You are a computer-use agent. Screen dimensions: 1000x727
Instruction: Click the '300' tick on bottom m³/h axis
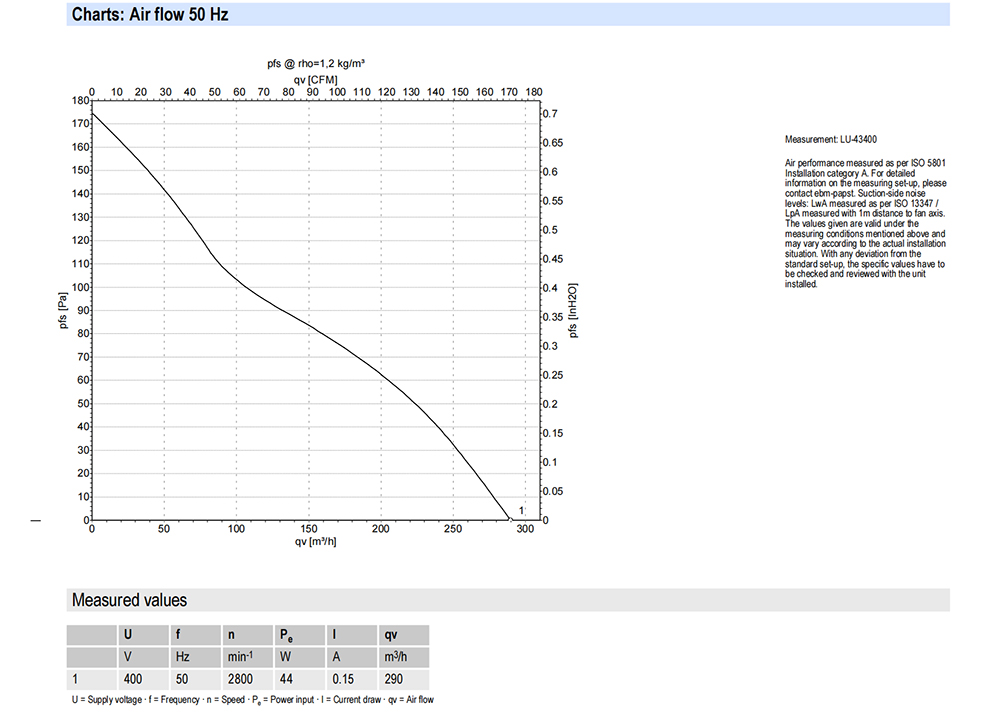(x=525, y=529)
